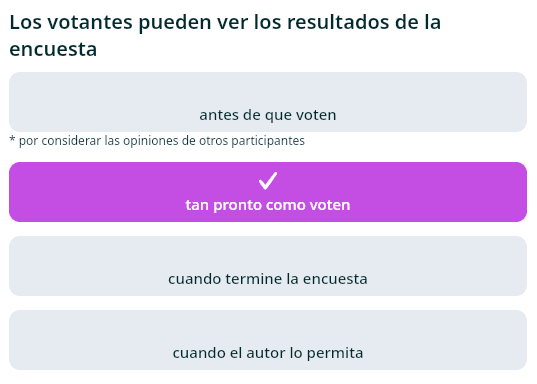This screenshot has height=384, width=537.
Task: Click the 'cuando el autor lo permita' text
Action: [x=268, y=353]
